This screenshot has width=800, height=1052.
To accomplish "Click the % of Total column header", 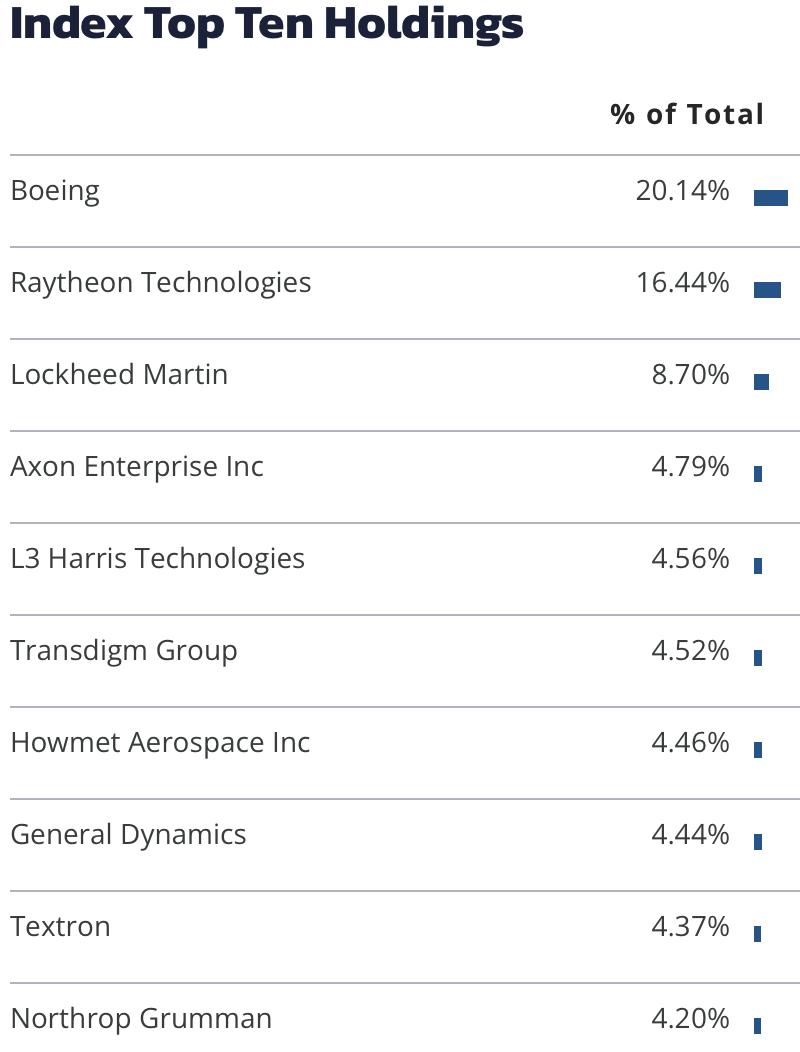I will click(x=687, y=114).
